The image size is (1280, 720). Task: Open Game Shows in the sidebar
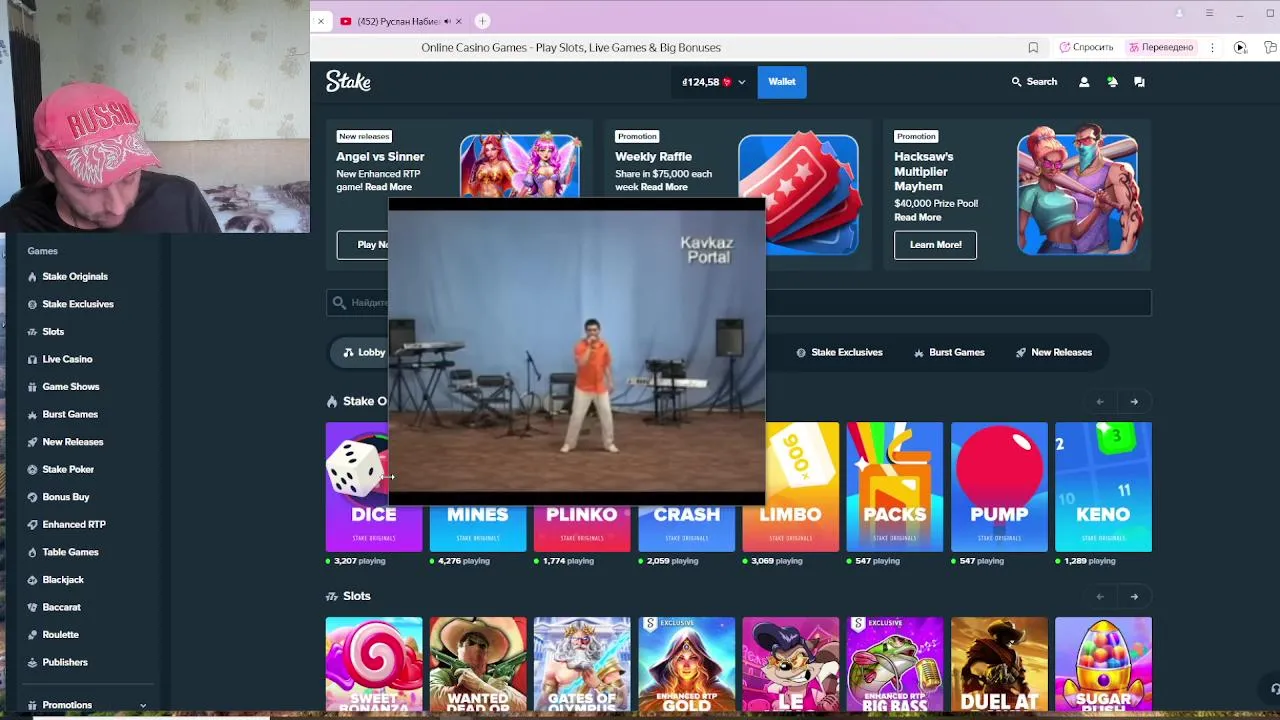tap(70, 387)
